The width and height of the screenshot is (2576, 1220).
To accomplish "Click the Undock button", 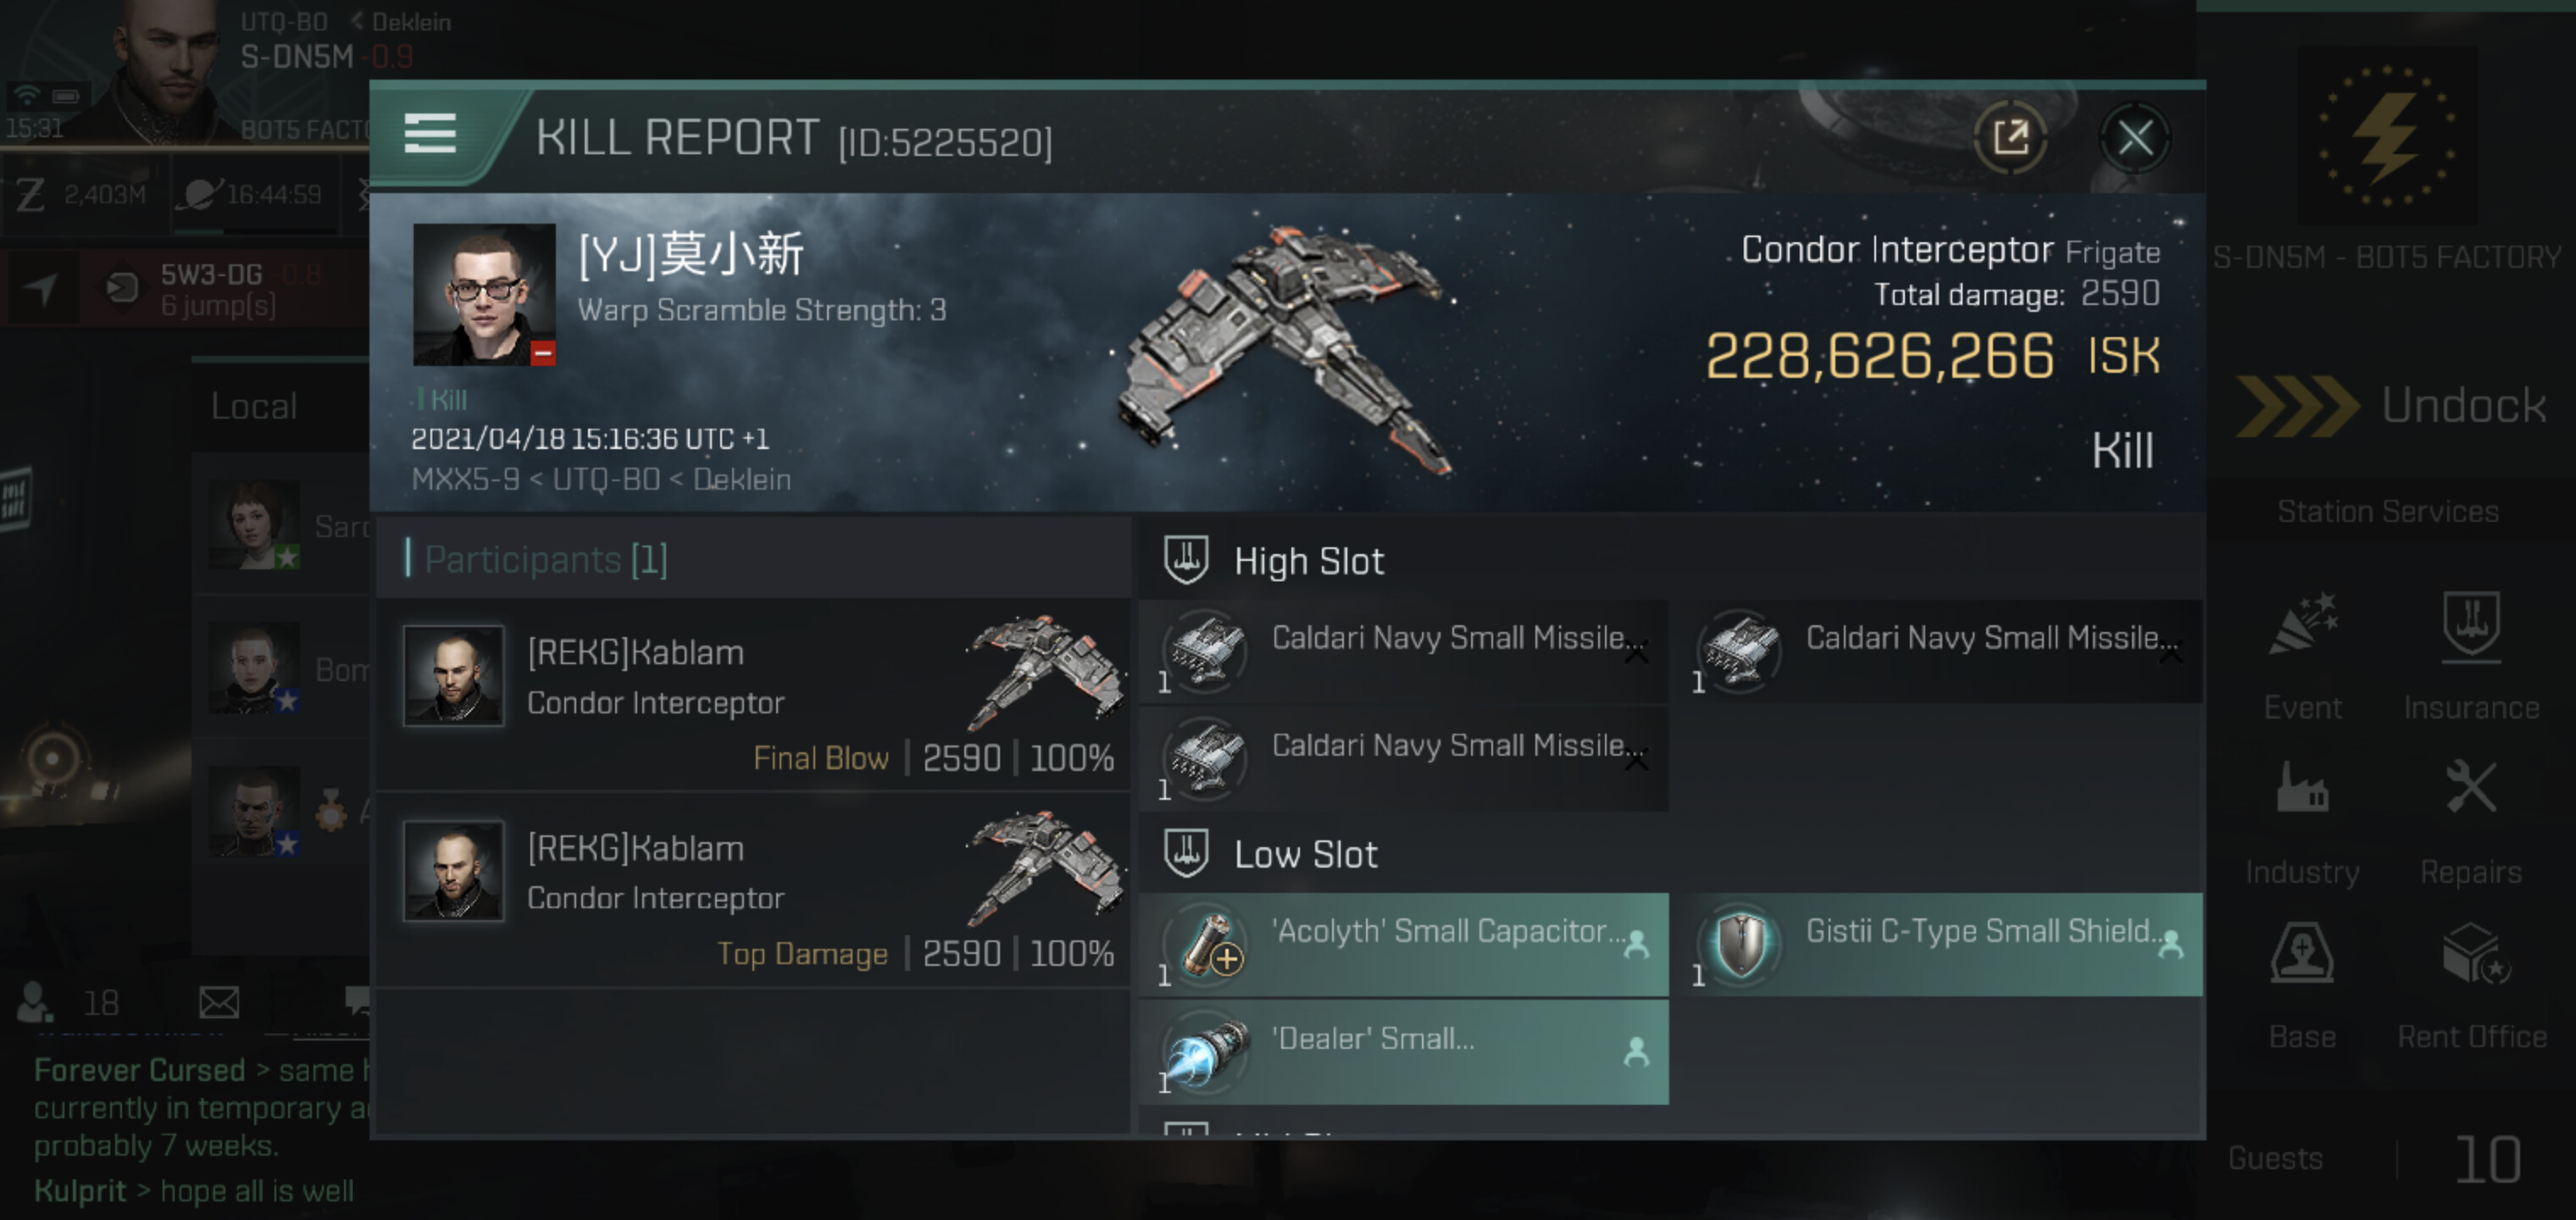I will 2390,405.
